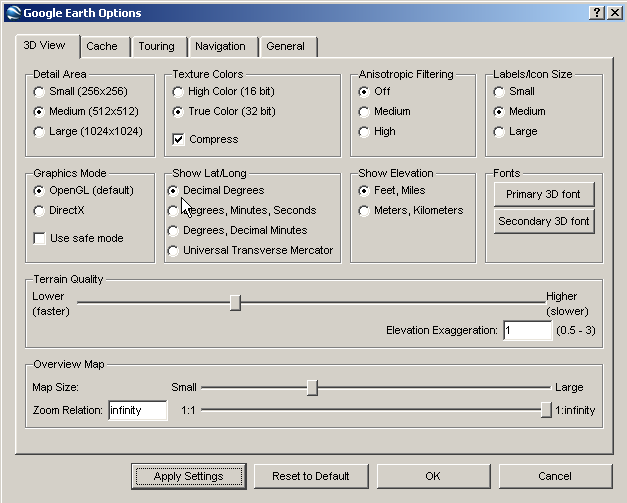Click the Zoom Relation text field
This screenshot has width=627, height=503.
pos(138,411)
